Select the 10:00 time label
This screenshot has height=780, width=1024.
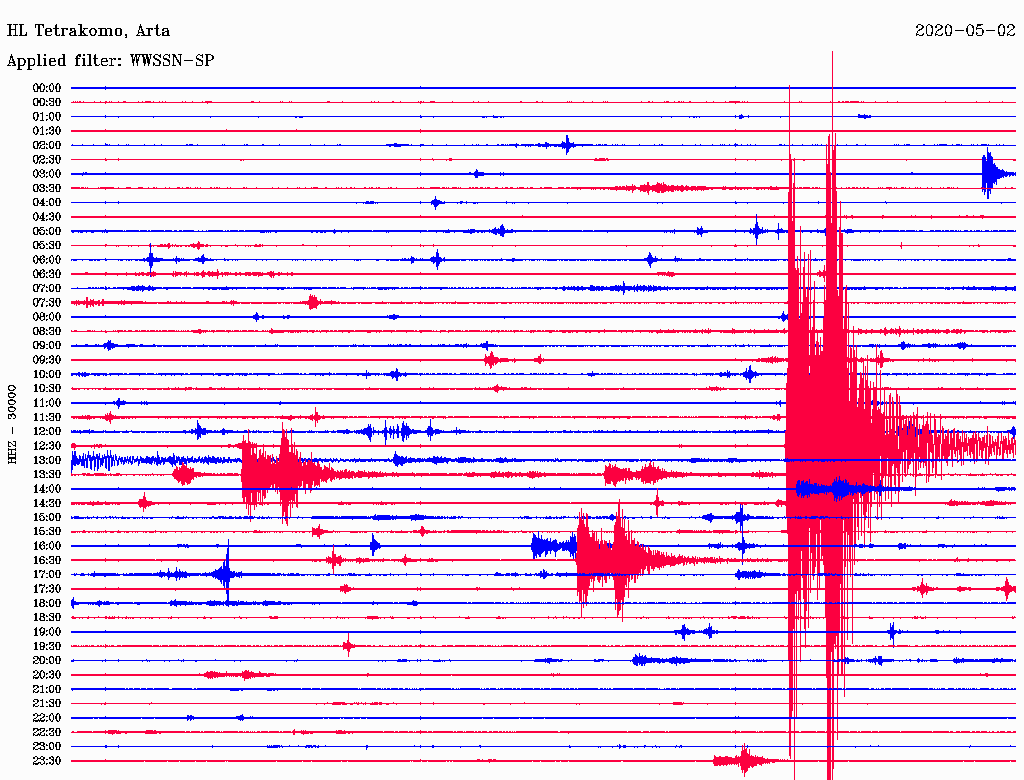(46, 375)
